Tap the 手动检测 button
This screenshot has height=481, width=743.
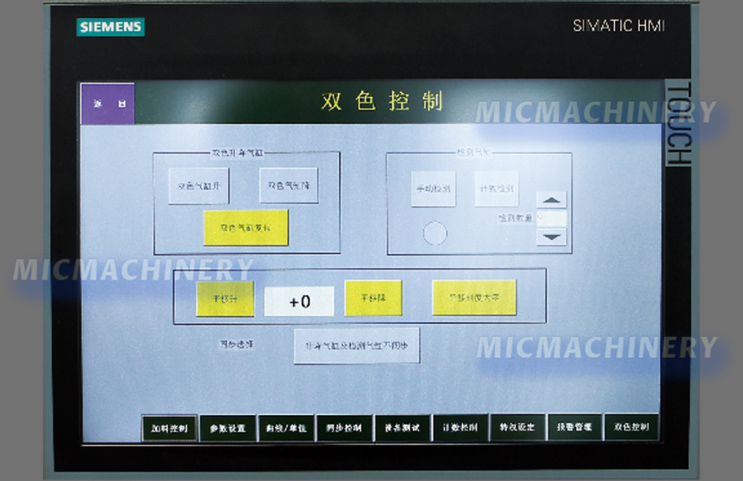[x=434, y=189]
